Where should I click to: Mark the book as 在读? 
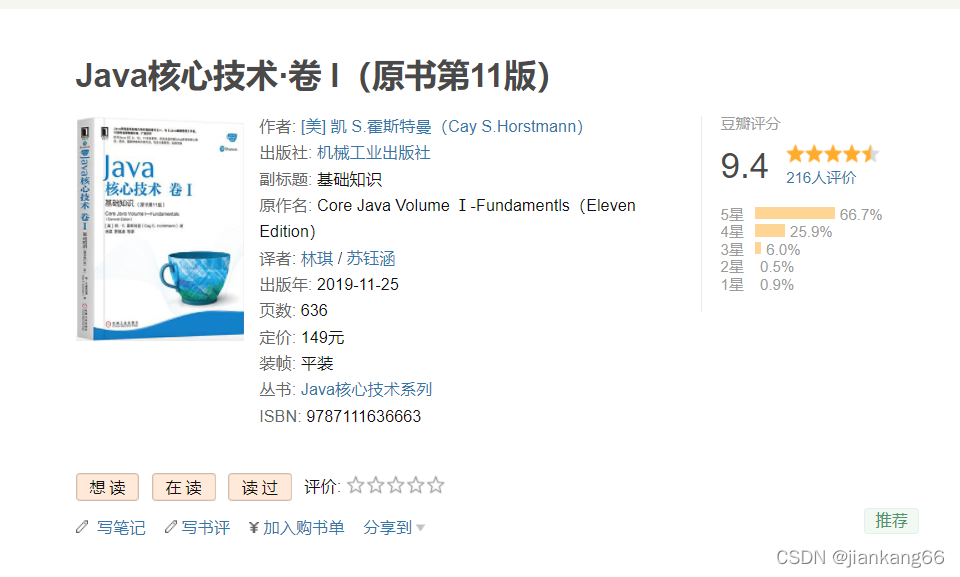184,487
